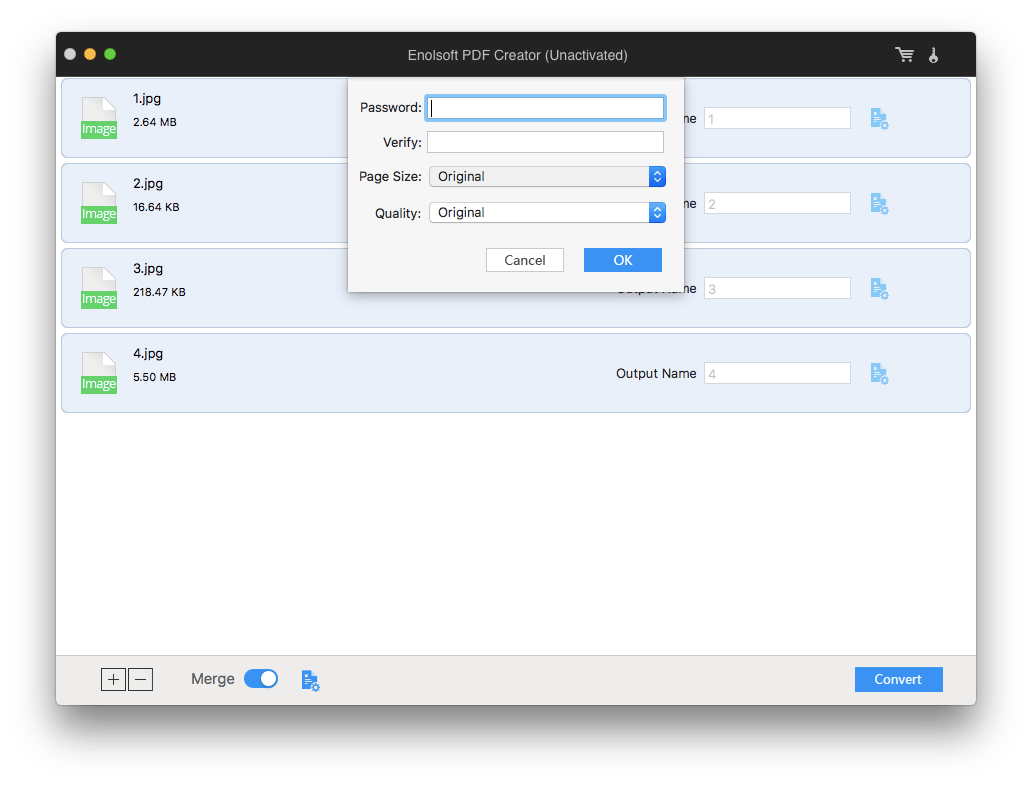Remove file with the minus button
The width and height of the screenshot is (1032, 785).
[140, 679]
